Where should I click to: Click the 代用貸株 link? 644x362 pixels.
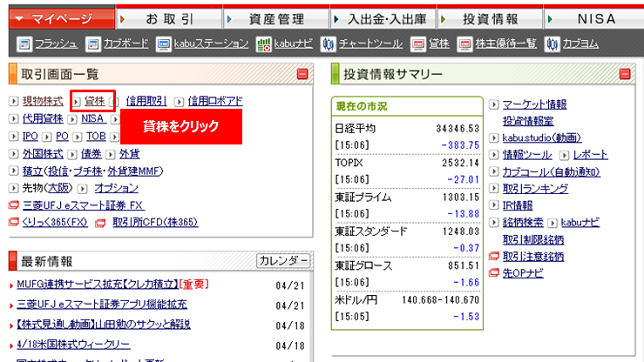43,119
